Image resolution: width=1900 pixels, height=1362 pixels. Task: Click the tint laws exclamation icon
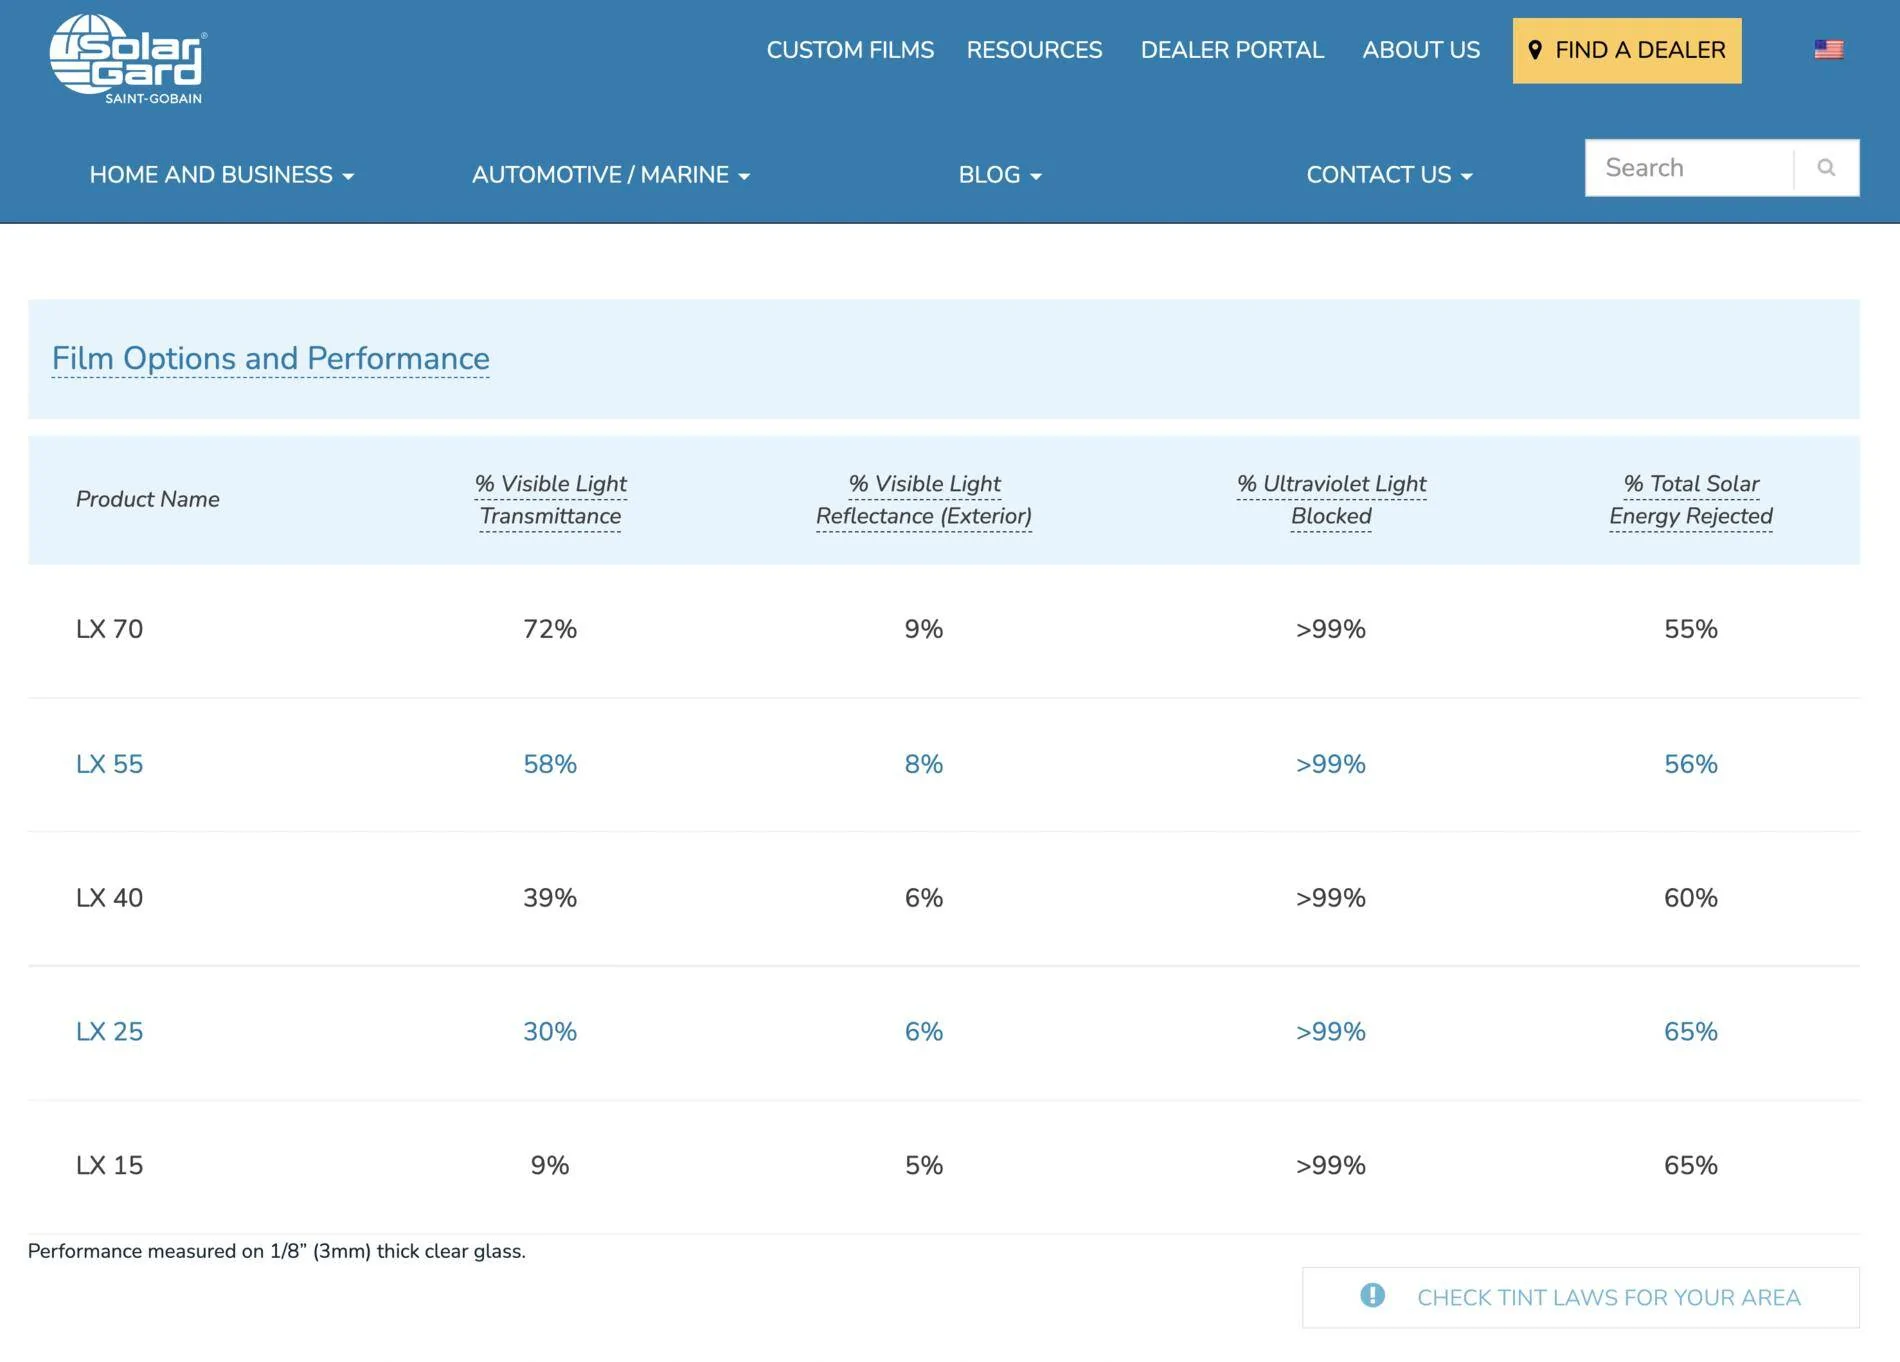click(1373, 1296)
